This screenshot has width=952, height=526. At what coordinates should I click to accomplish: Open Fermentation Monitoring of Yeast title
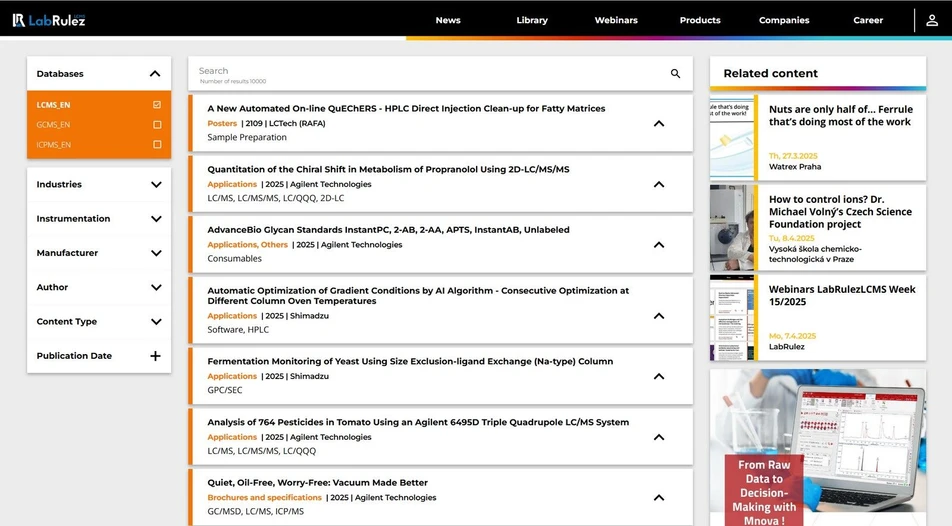[x=410, y=361]
